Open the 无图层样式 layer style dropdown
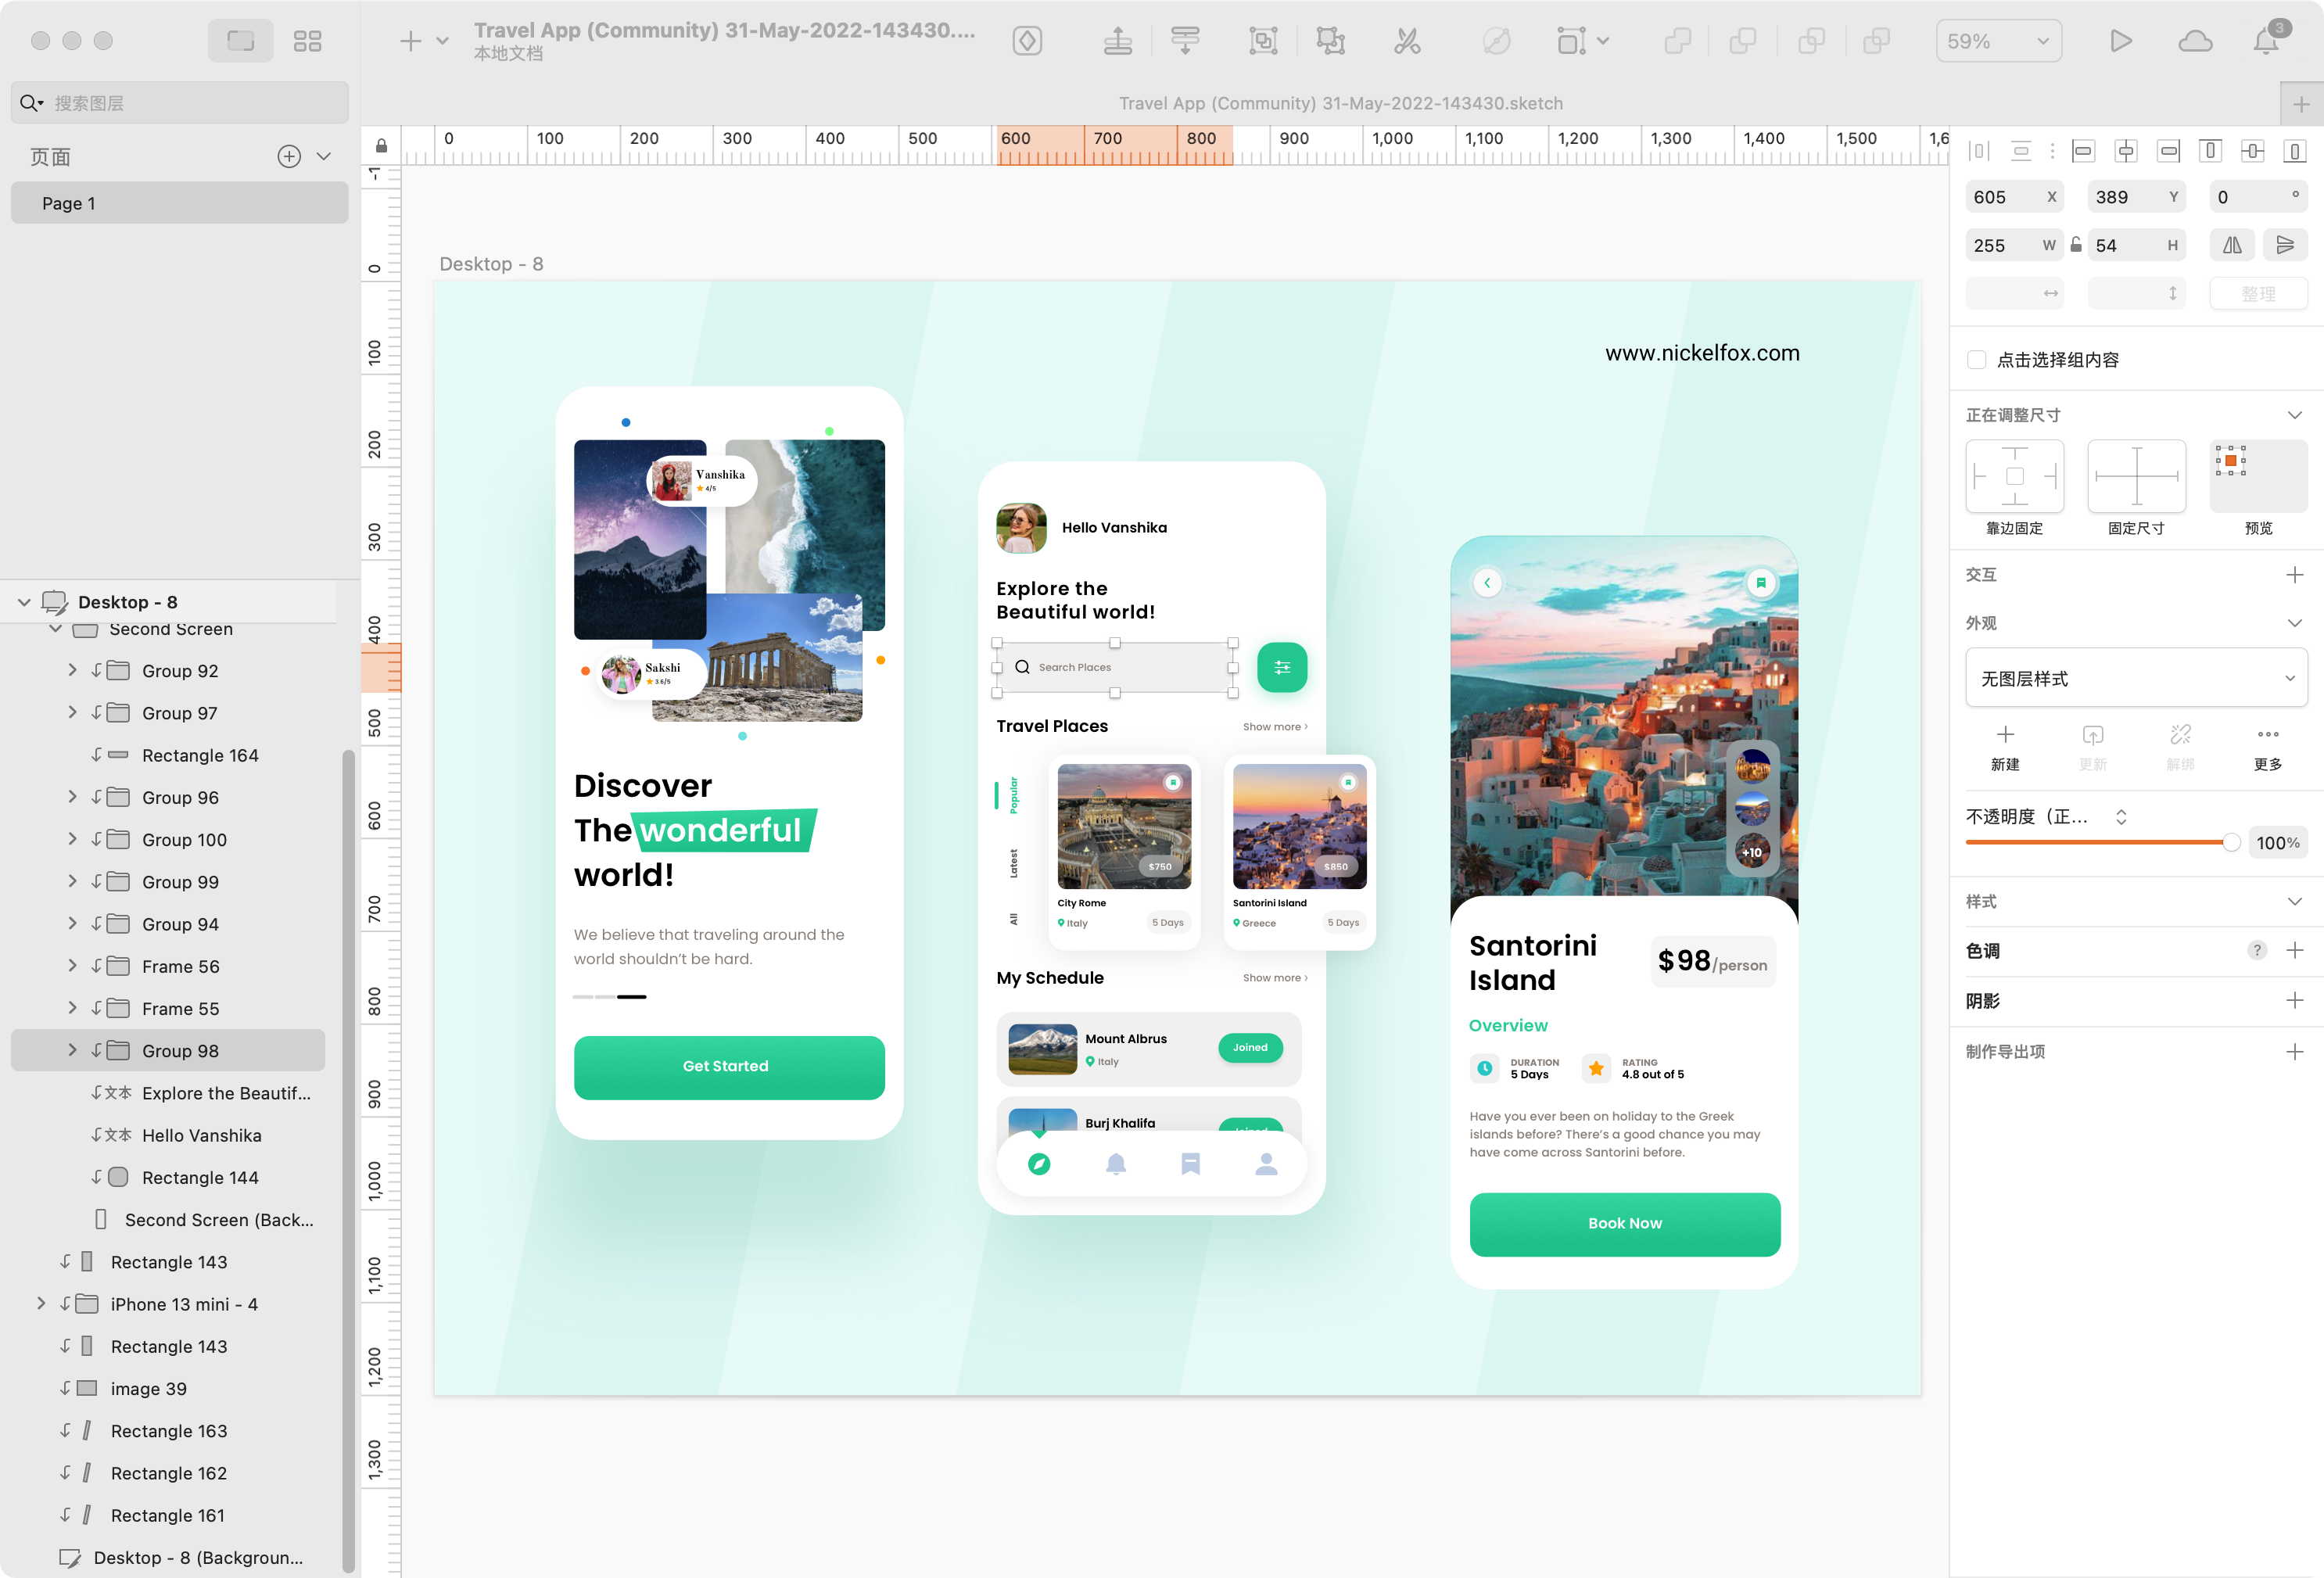 coord(2136,678)
